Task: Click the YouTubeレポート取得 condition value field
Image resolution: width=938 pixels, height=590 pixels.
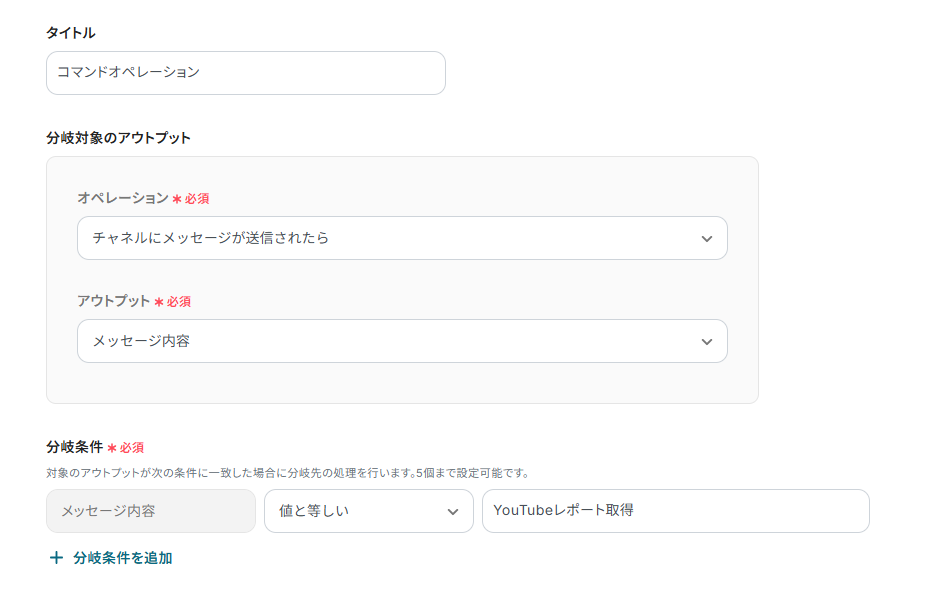Action: 675,512
